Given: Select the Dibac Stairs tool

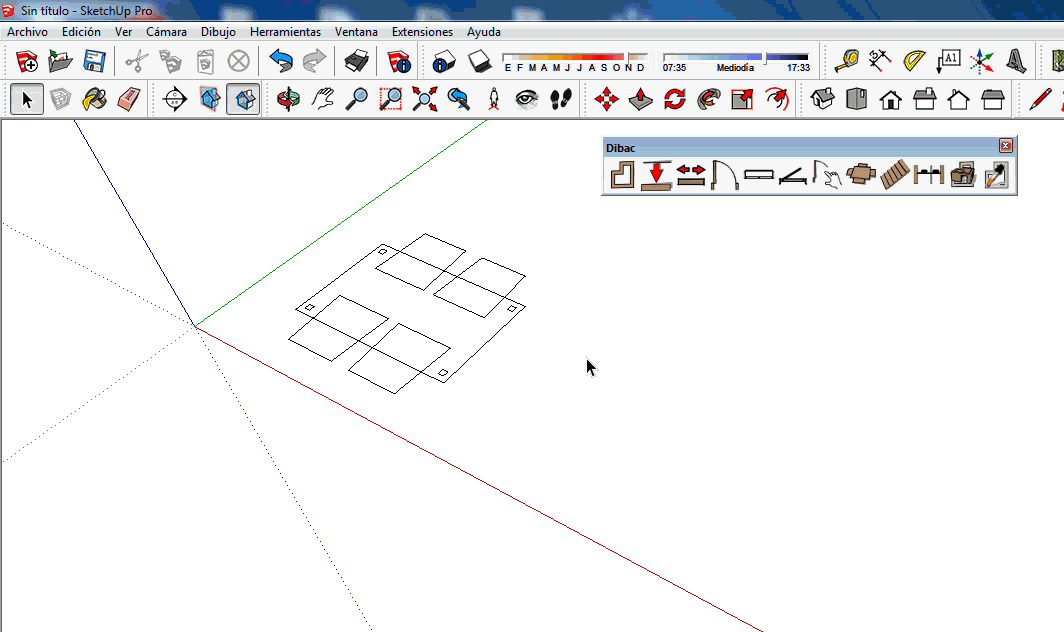Looking at the screenshot, I should click(895, 176).
